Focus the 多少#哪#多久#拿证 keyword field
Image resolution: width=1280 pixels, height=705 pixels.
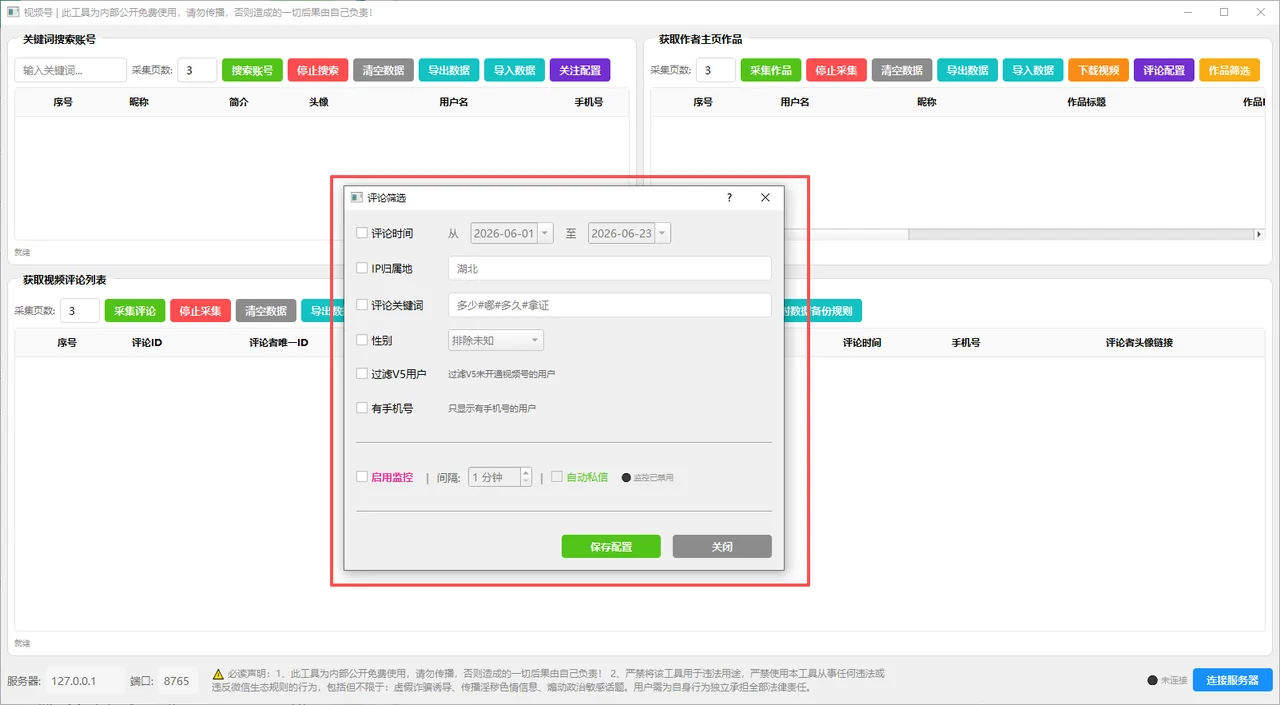610,305
